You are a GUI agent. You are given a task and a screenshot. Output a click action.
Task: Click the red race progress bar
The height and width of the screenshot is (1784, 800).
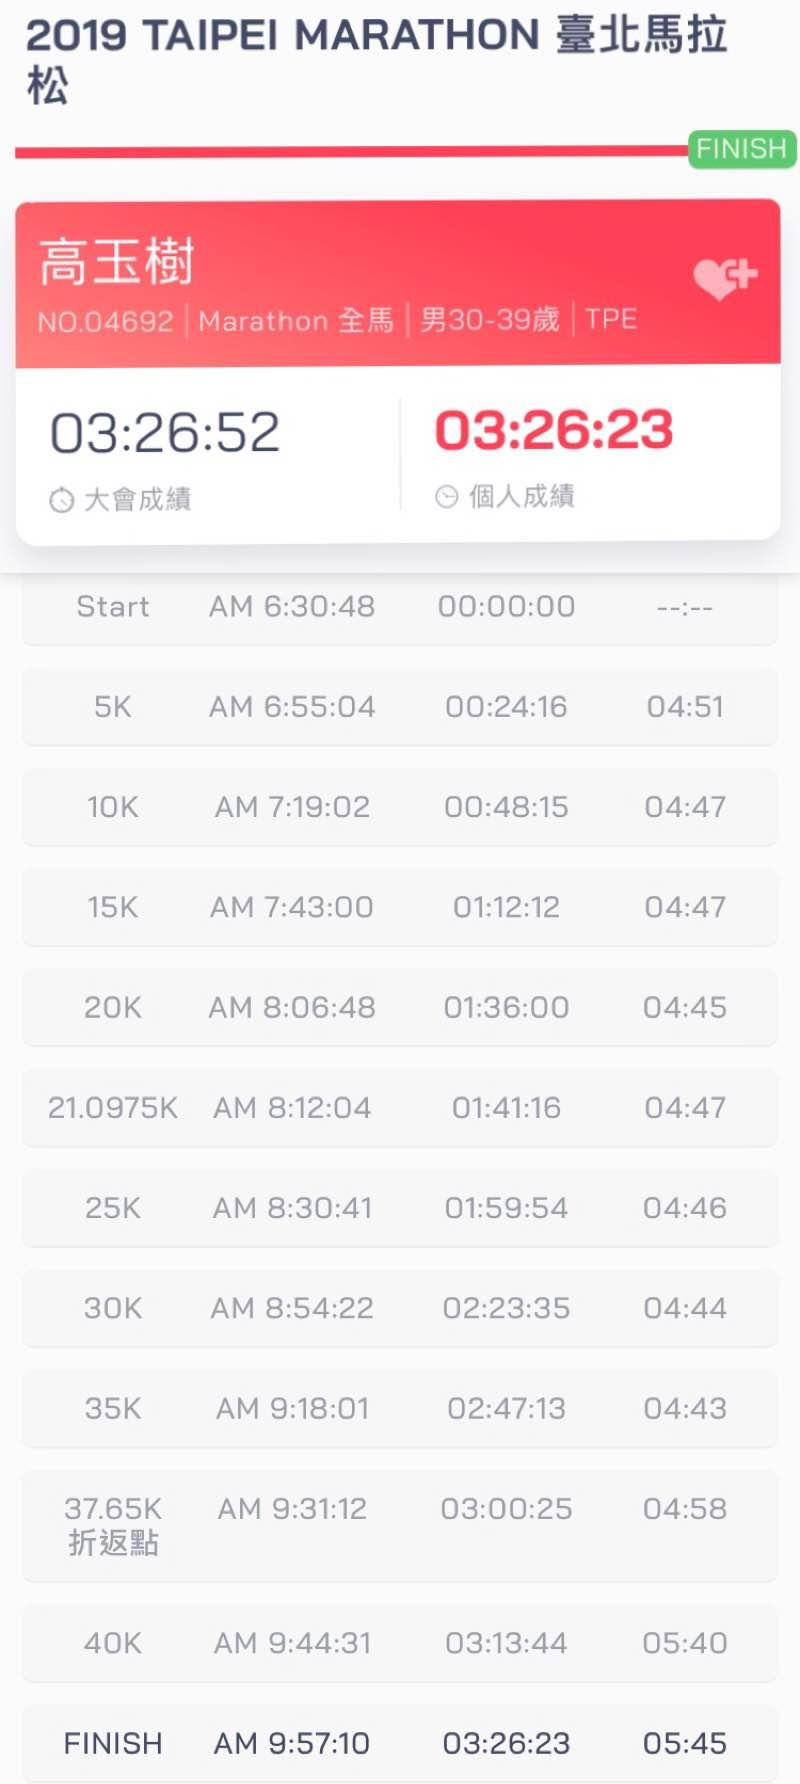pos(350,152)
